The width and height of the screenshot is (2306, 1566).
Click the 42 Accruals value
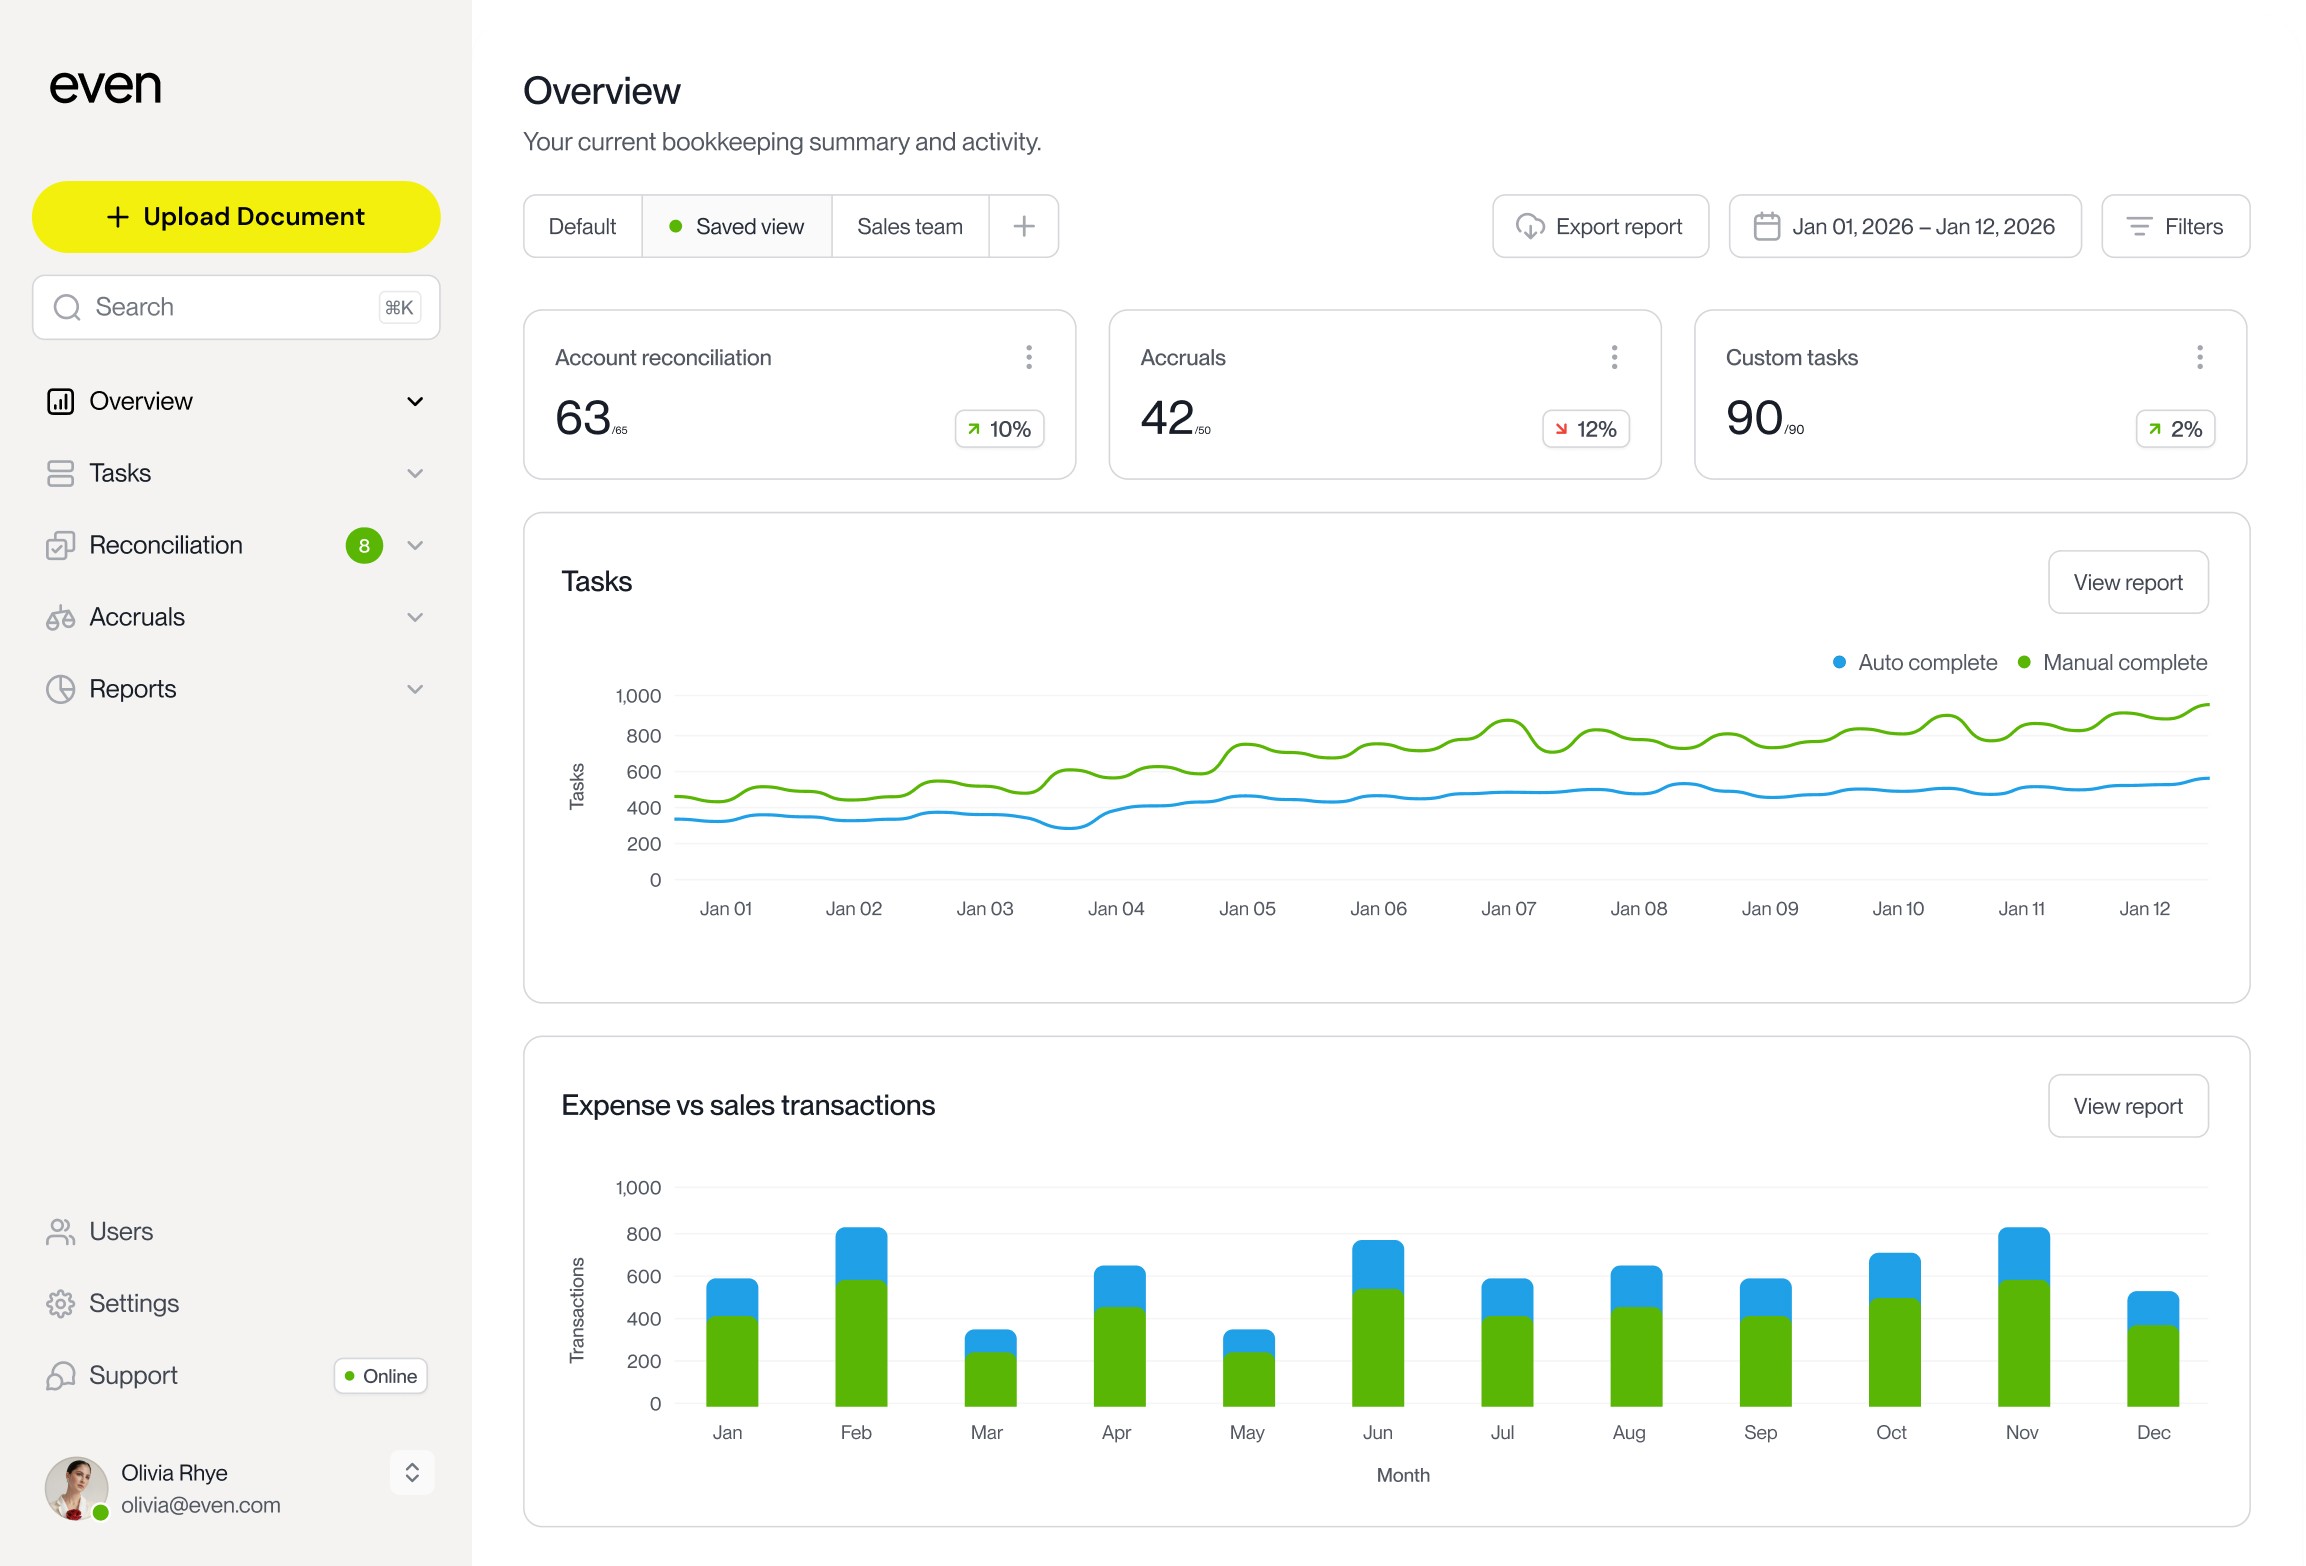tap(1167, 418)
